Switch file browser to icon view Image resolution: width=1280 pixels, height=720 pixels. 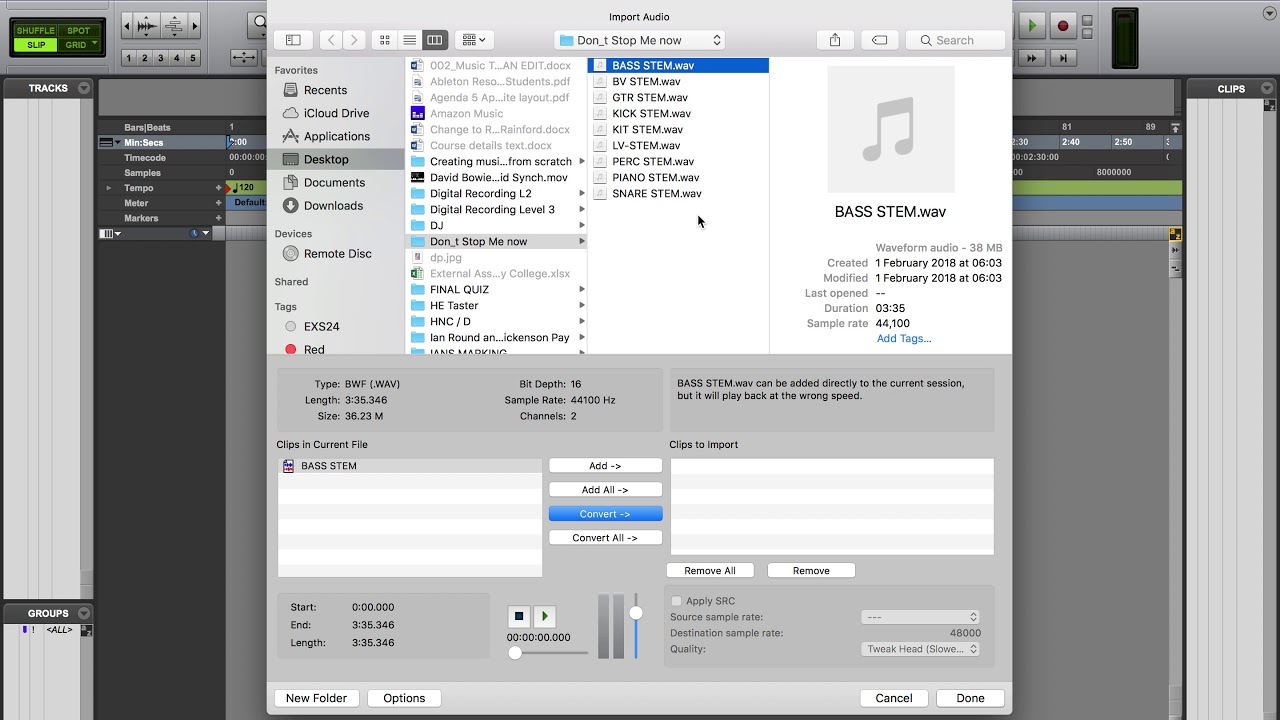385,40
